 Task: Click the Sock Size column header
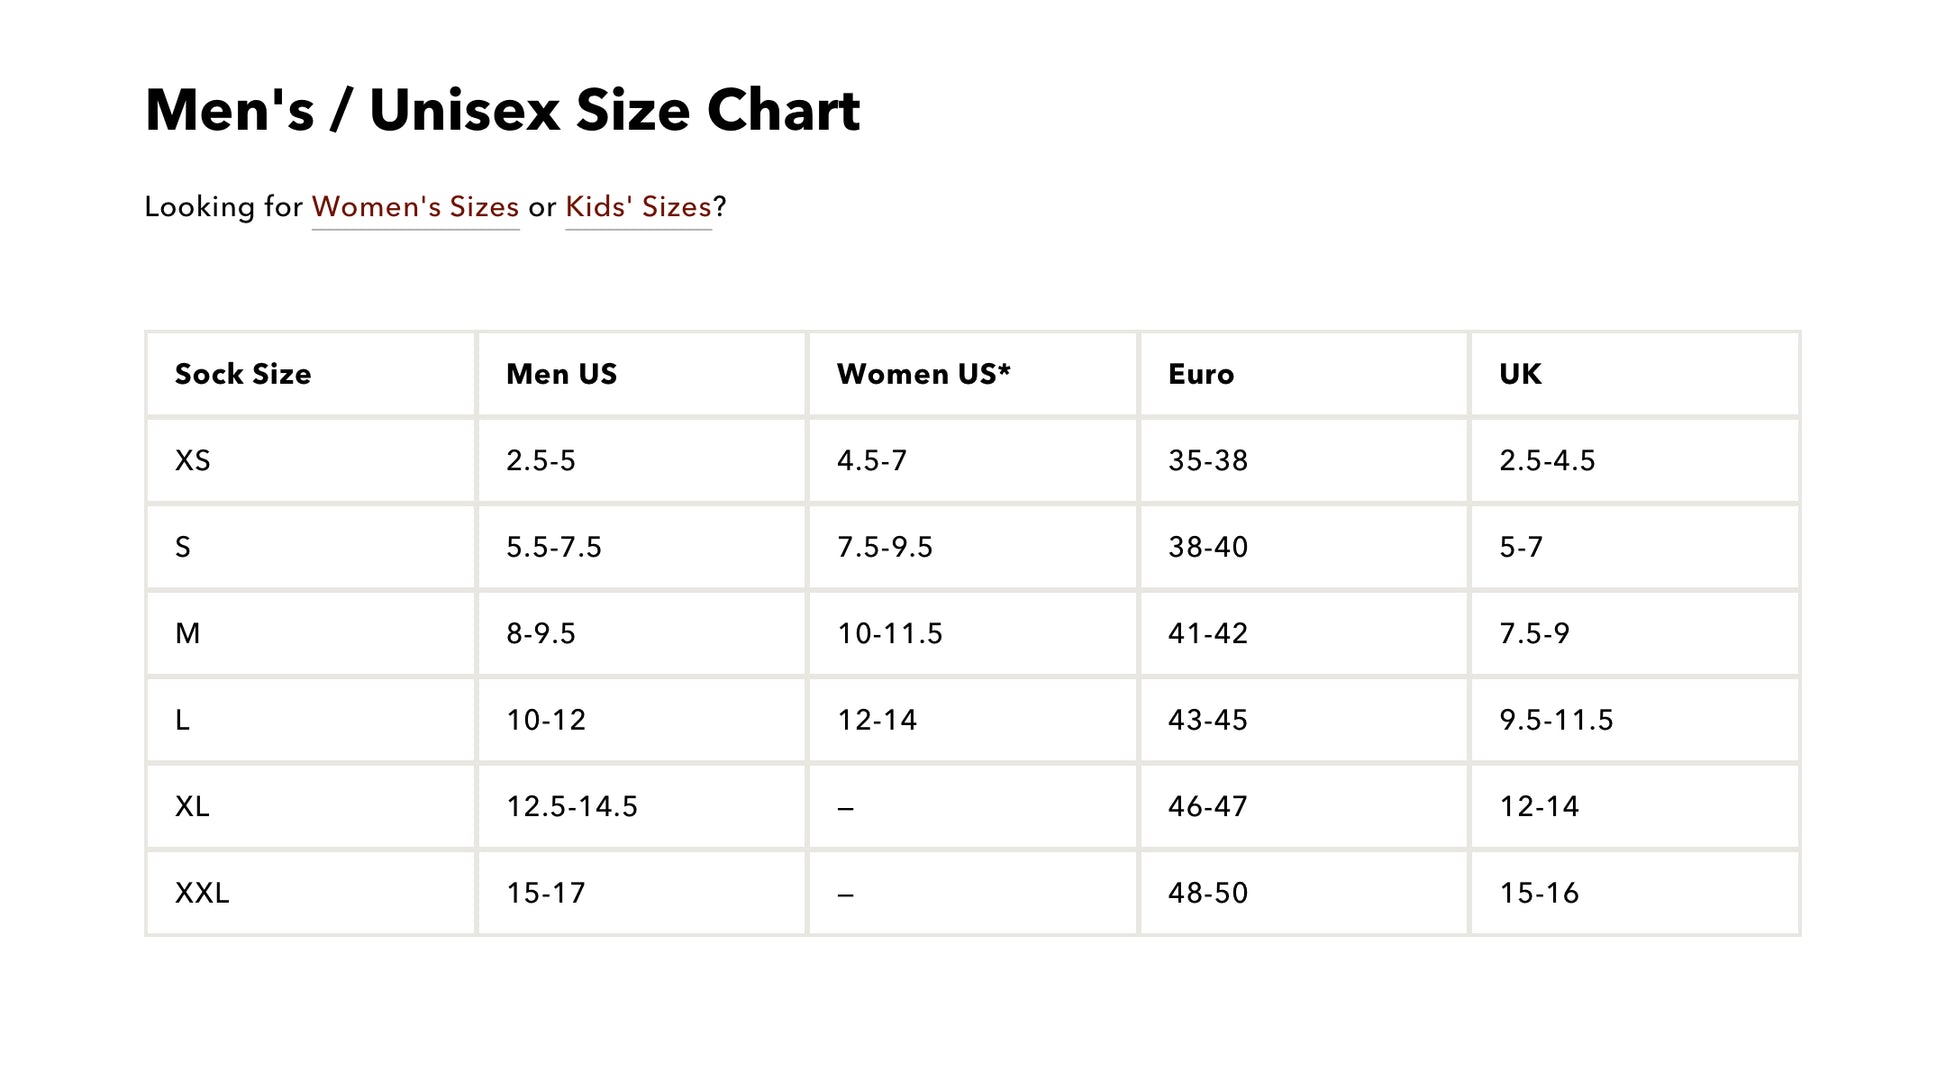click(243, 374)
